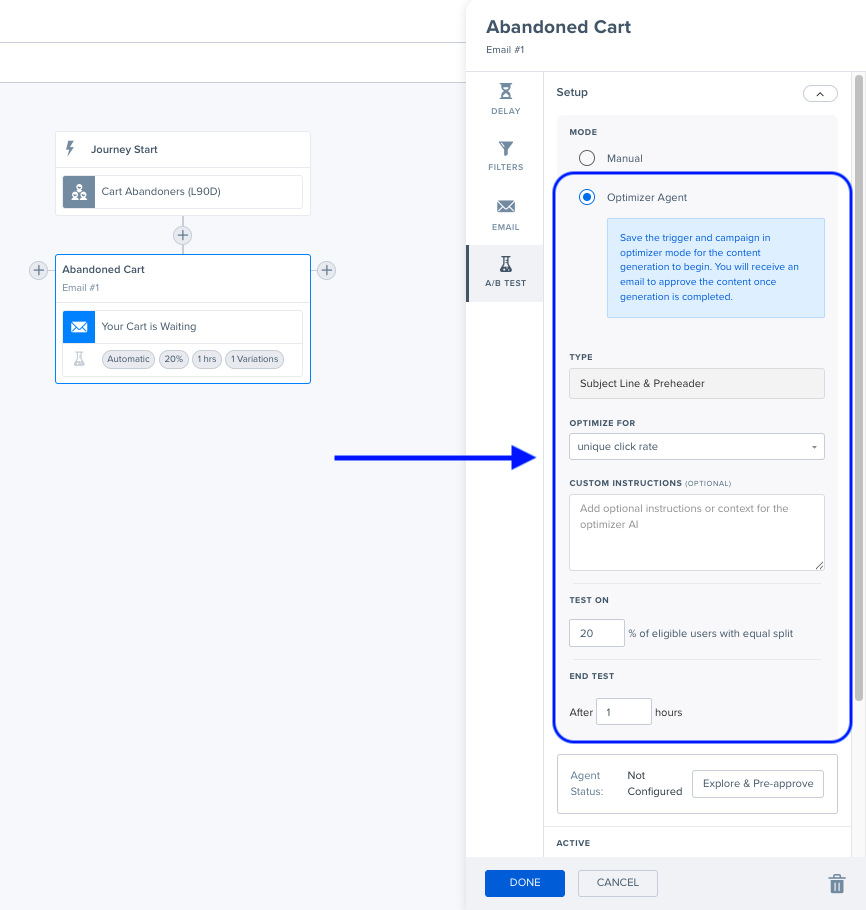
Task: Open the Optimize For dropdown
Action: 696,446
